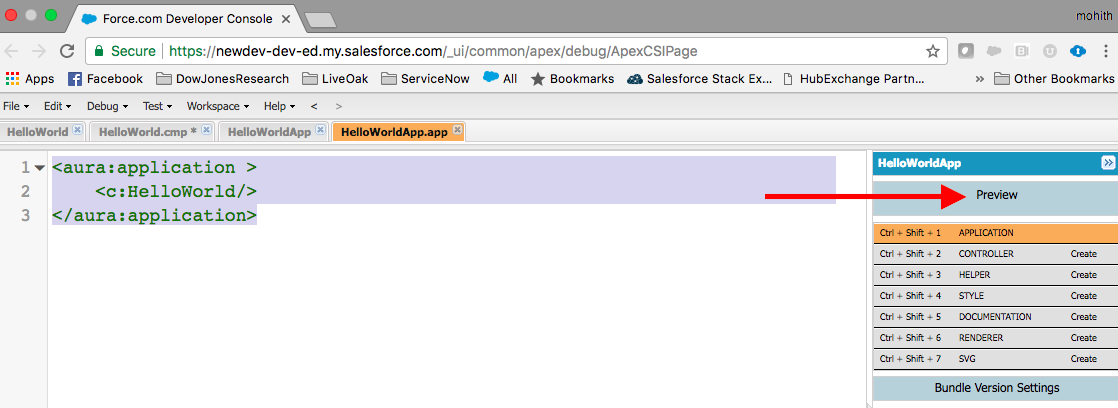The image size is (1118, 408).
Task: Close the HelloWorld tab
Action: pyautogui.click(x=78, y=130)
